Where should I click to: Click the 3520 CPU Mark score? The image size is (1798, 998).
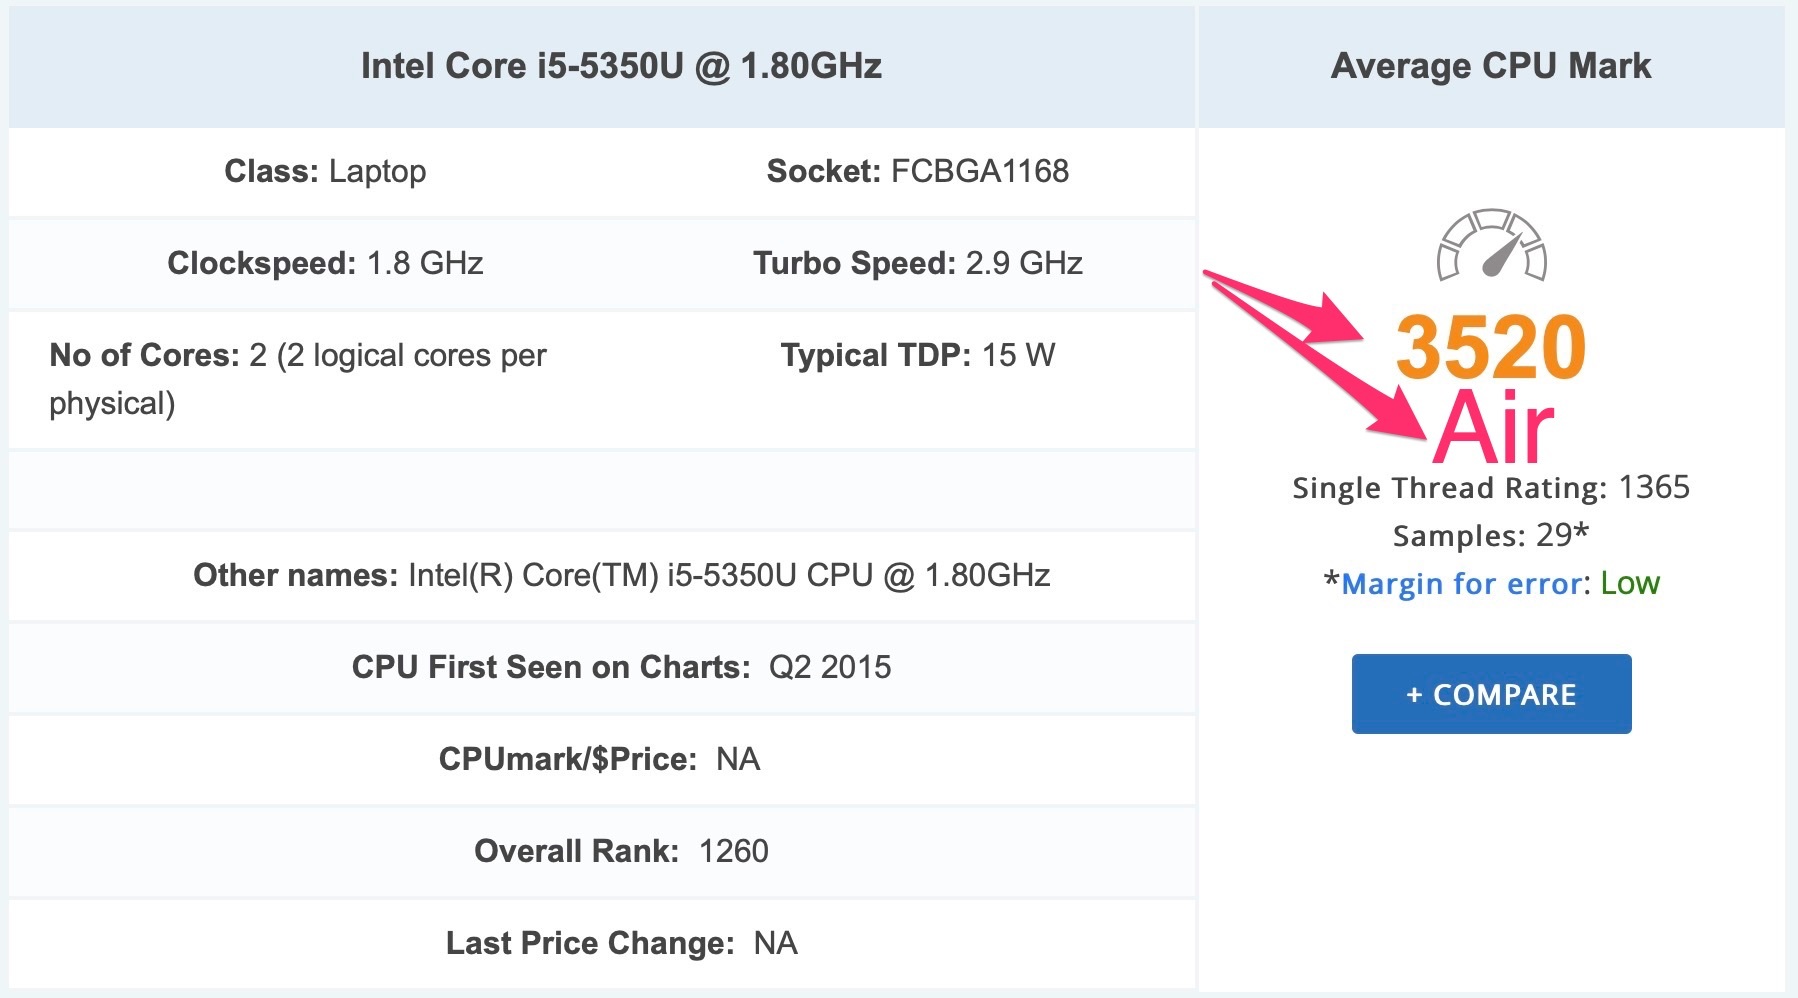coord(1491,347)
